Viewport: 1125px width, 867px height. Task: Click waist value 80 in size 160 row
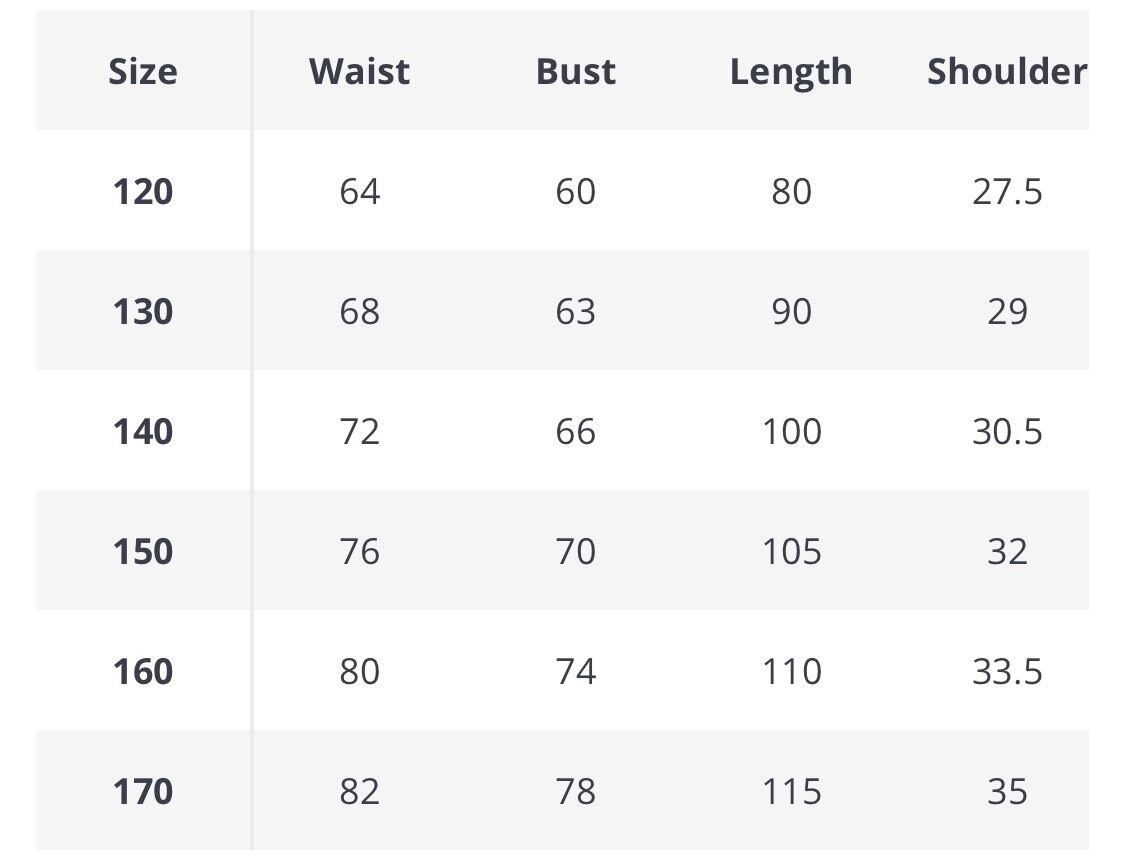point(359,671)
